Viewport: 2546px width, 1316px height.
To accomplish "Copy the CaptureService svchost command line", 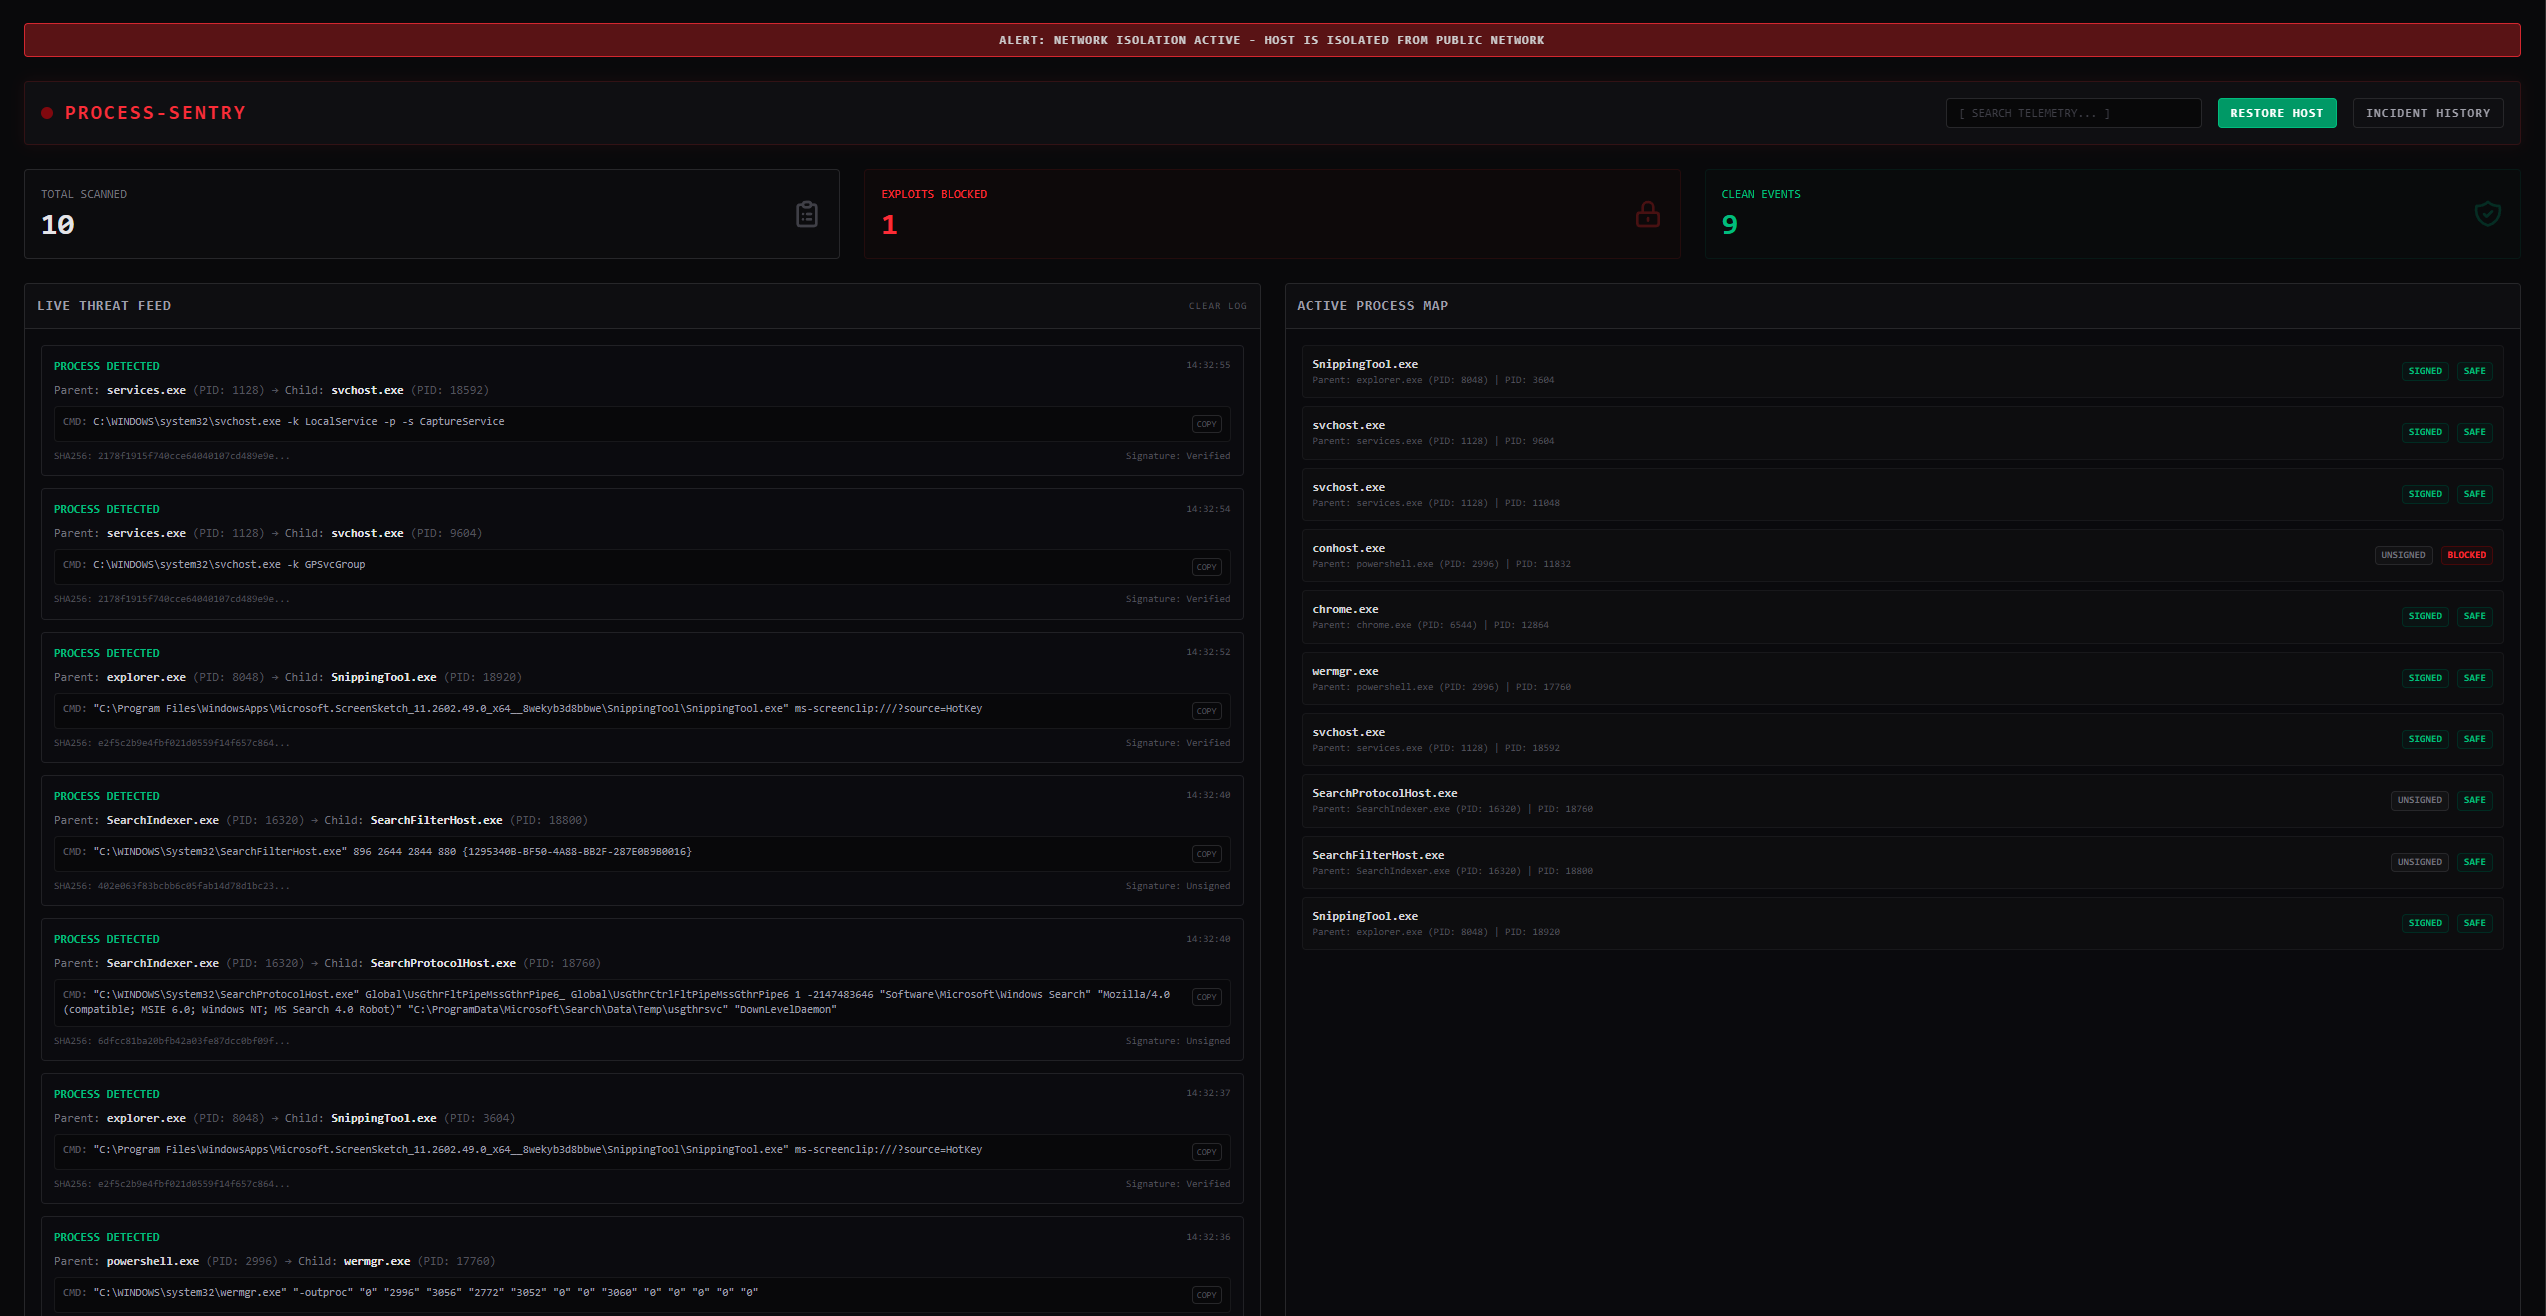I will pos(1206,424).
